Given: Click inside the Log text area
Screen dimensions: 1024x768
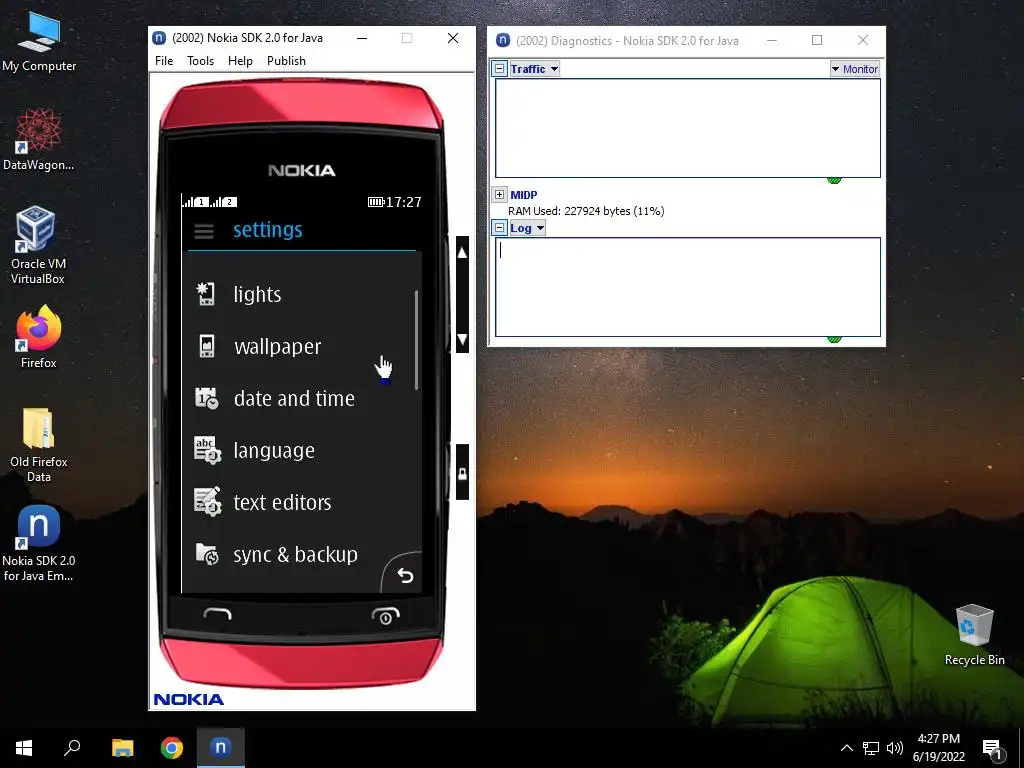Looking at the screenshot, I should pyautogui.click(x=688, y=287).
